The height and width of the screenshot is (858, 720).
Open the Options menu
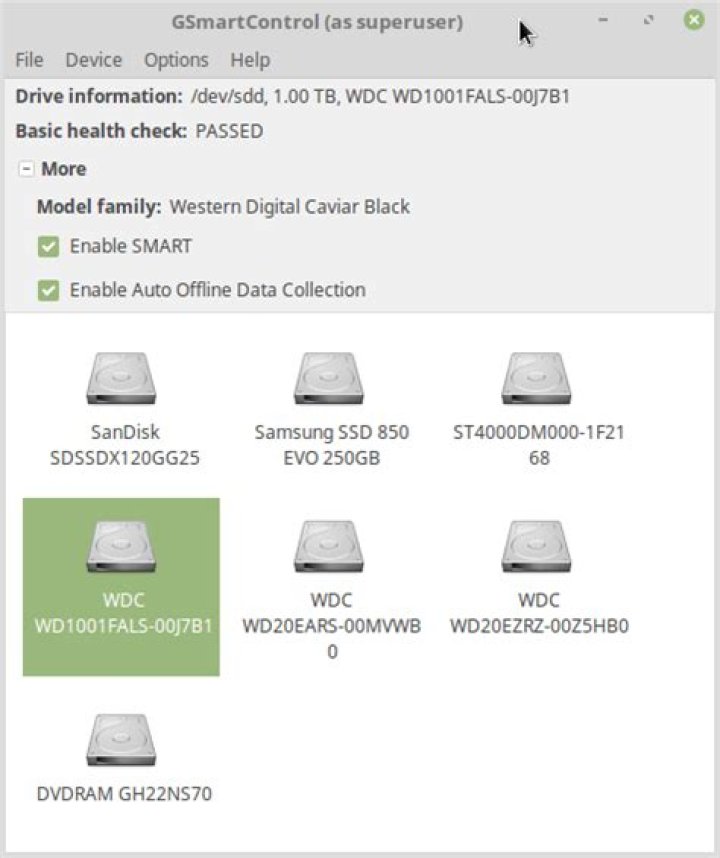(x=176, y=60)
